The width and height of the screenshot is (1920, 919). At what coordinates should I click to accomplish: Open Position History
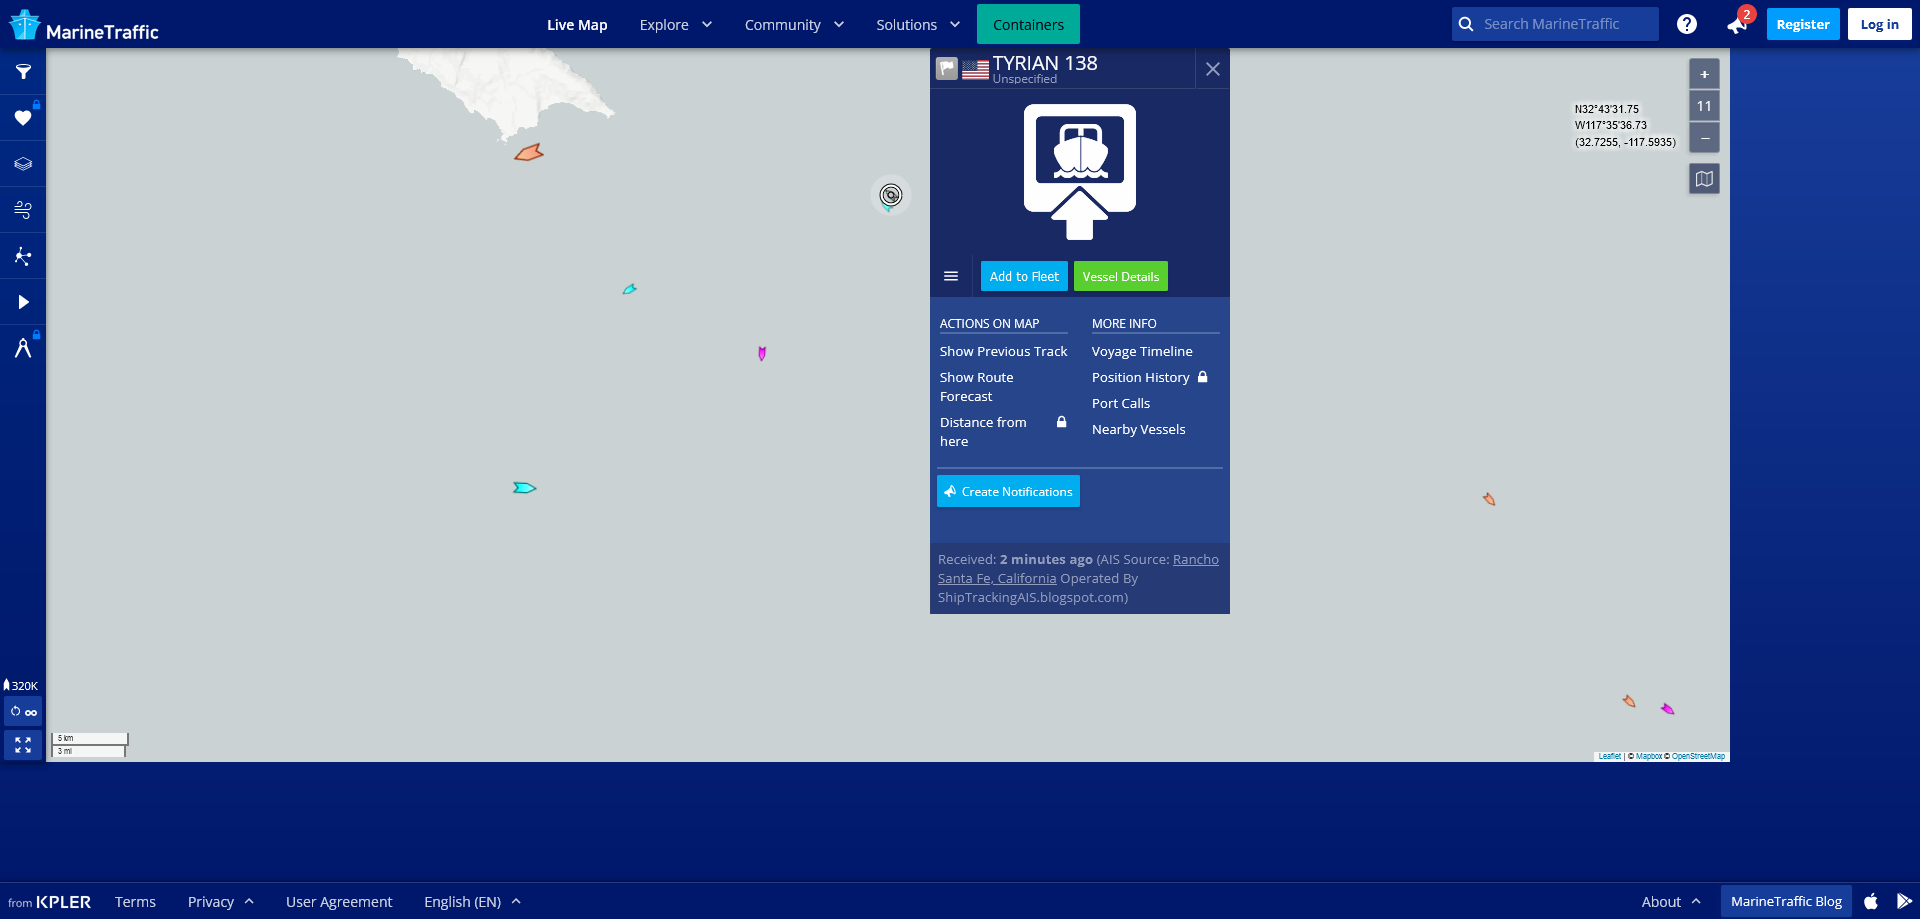pyautogui.click(x=1141, y=377)
